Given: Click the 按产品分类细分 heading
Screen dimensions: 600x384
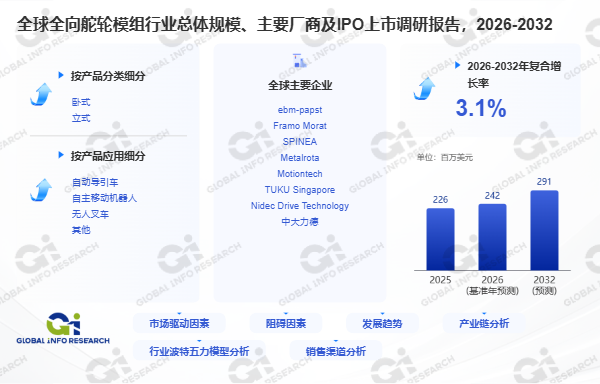Looking at the screenshot, I should [108, 76].
